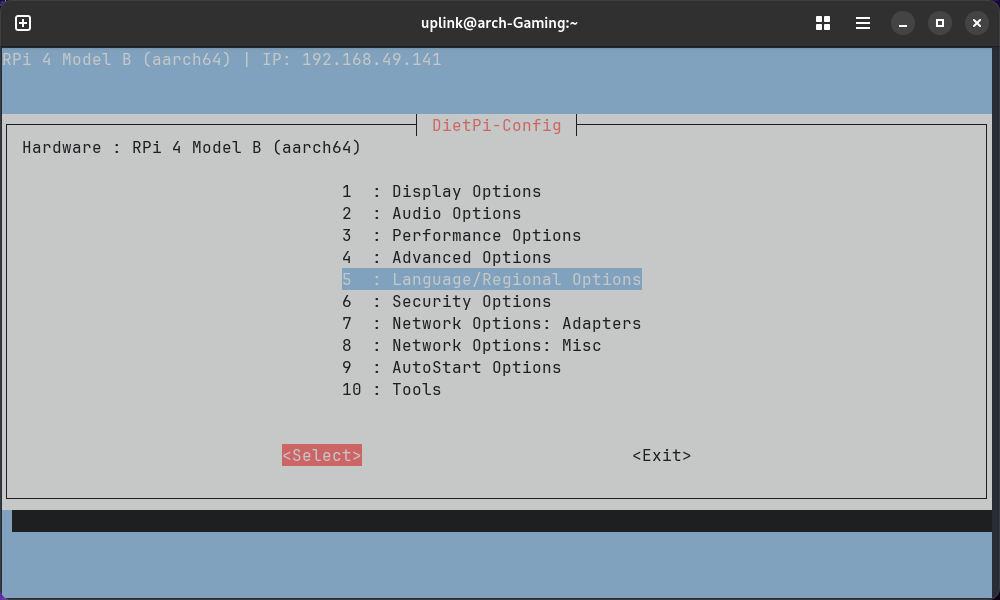Go to Security Options

[x=470, y=302]
